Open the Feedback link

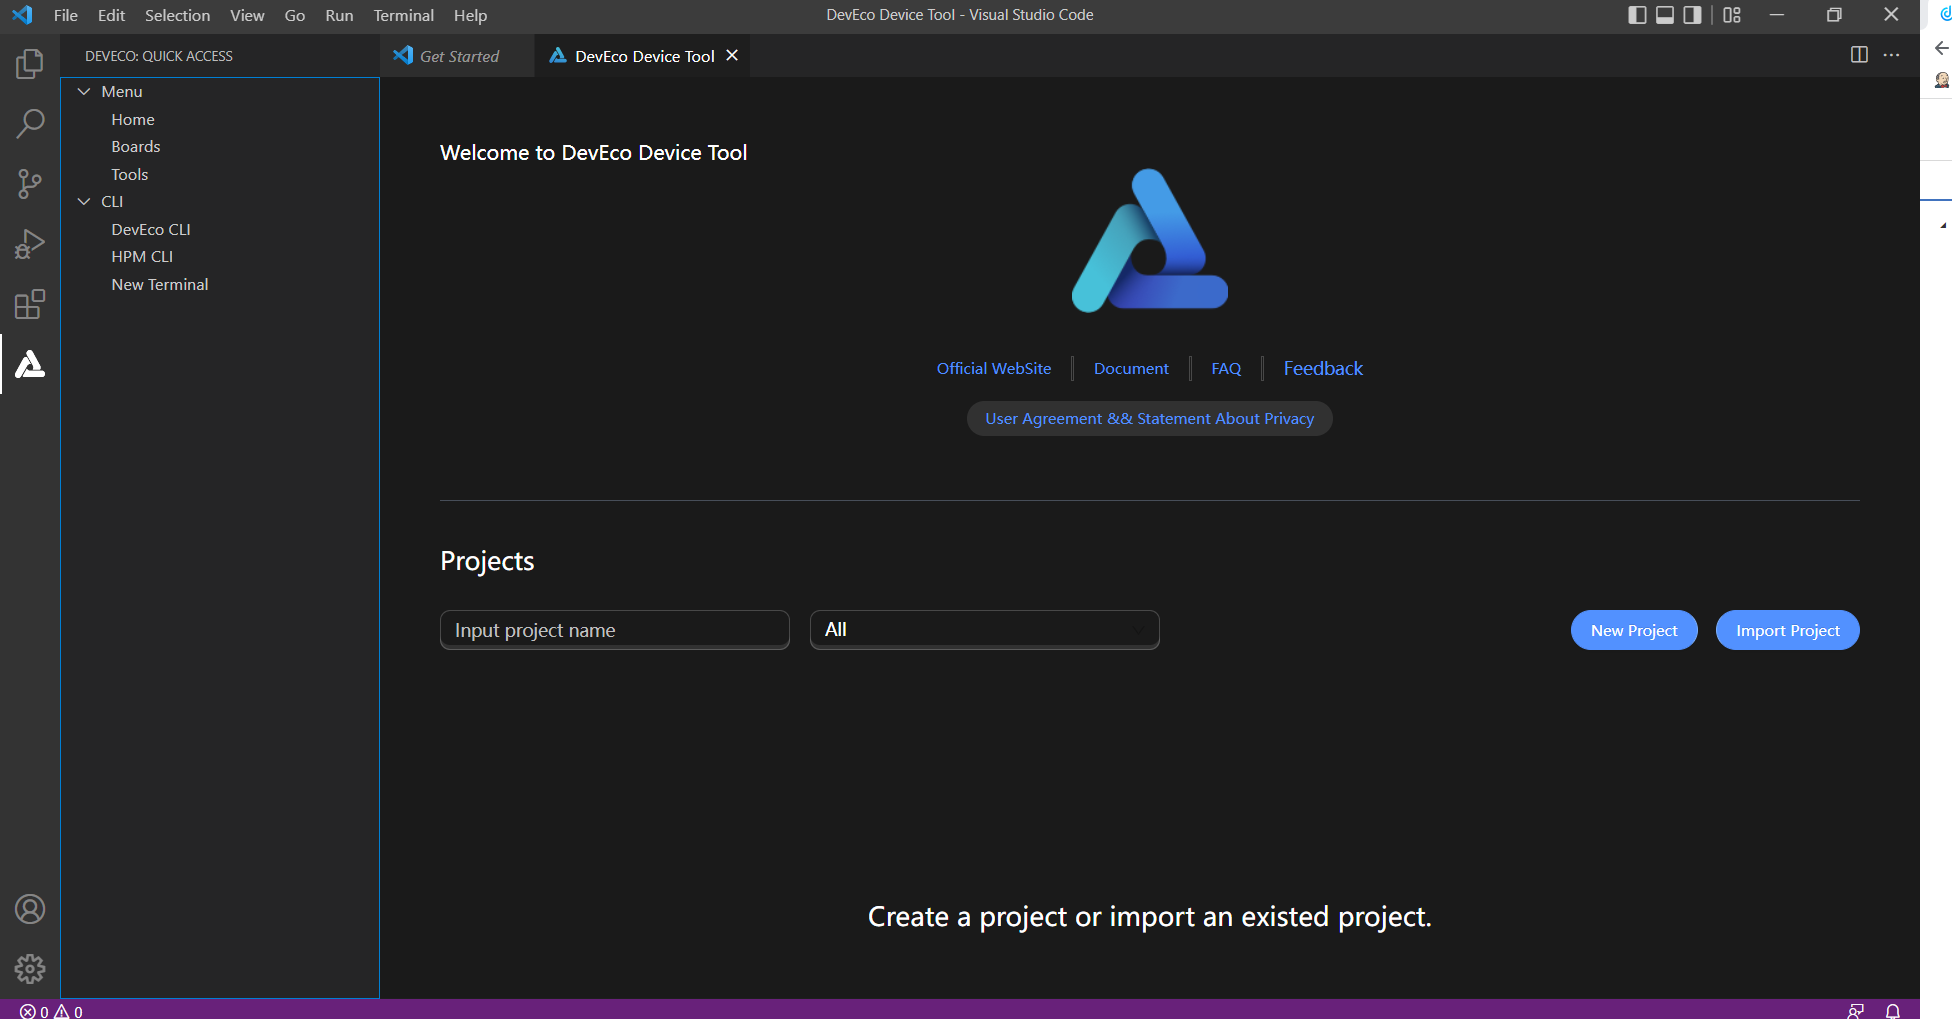[x=1323, y=368]
